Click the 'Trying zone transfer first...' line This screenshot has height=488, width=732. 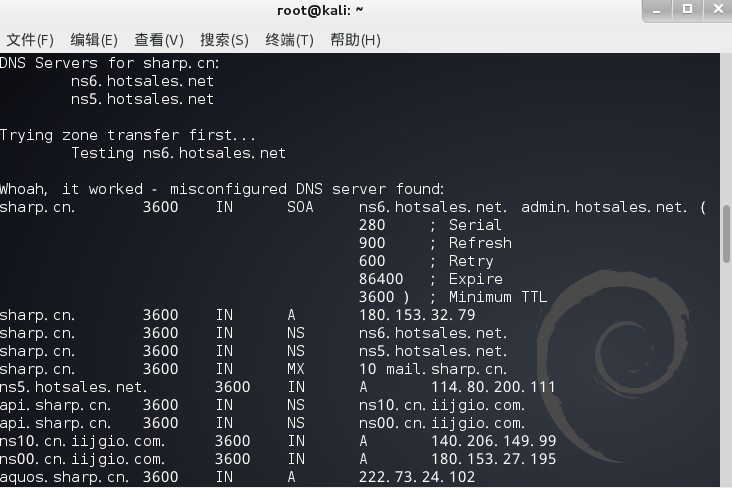click(x=128, y=135)
